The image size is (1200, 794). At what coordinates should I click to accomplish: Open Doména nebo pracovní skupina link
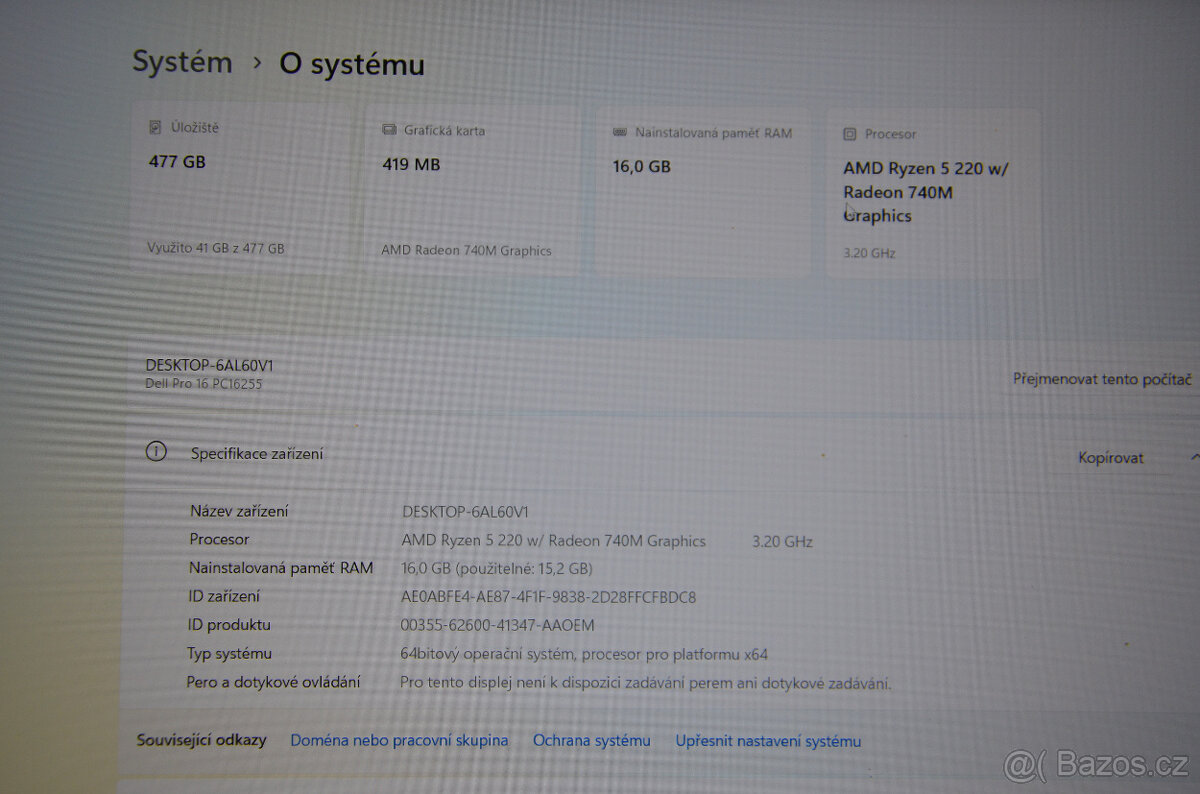coord(399,740)
